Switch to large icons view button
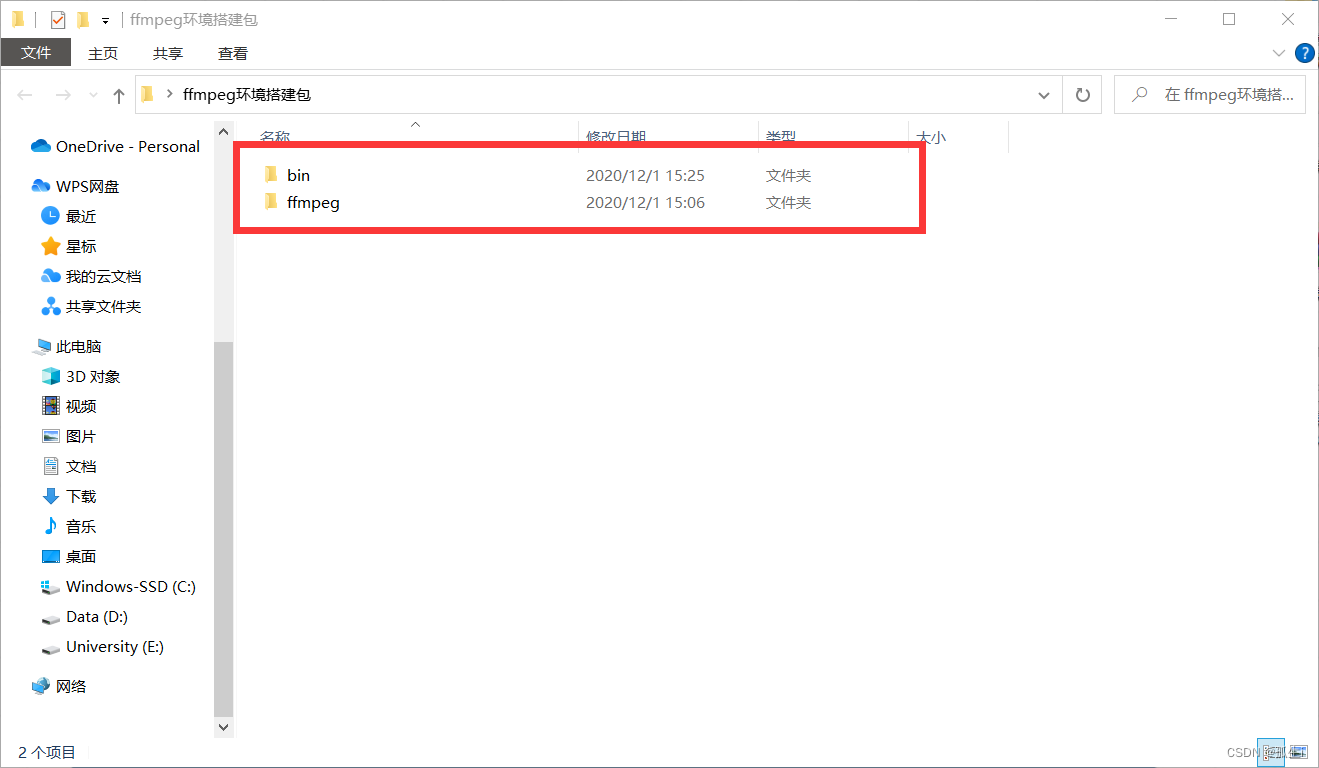Image resolution: width=1319 pixels, height=768 pixels. pos(1297,752)
